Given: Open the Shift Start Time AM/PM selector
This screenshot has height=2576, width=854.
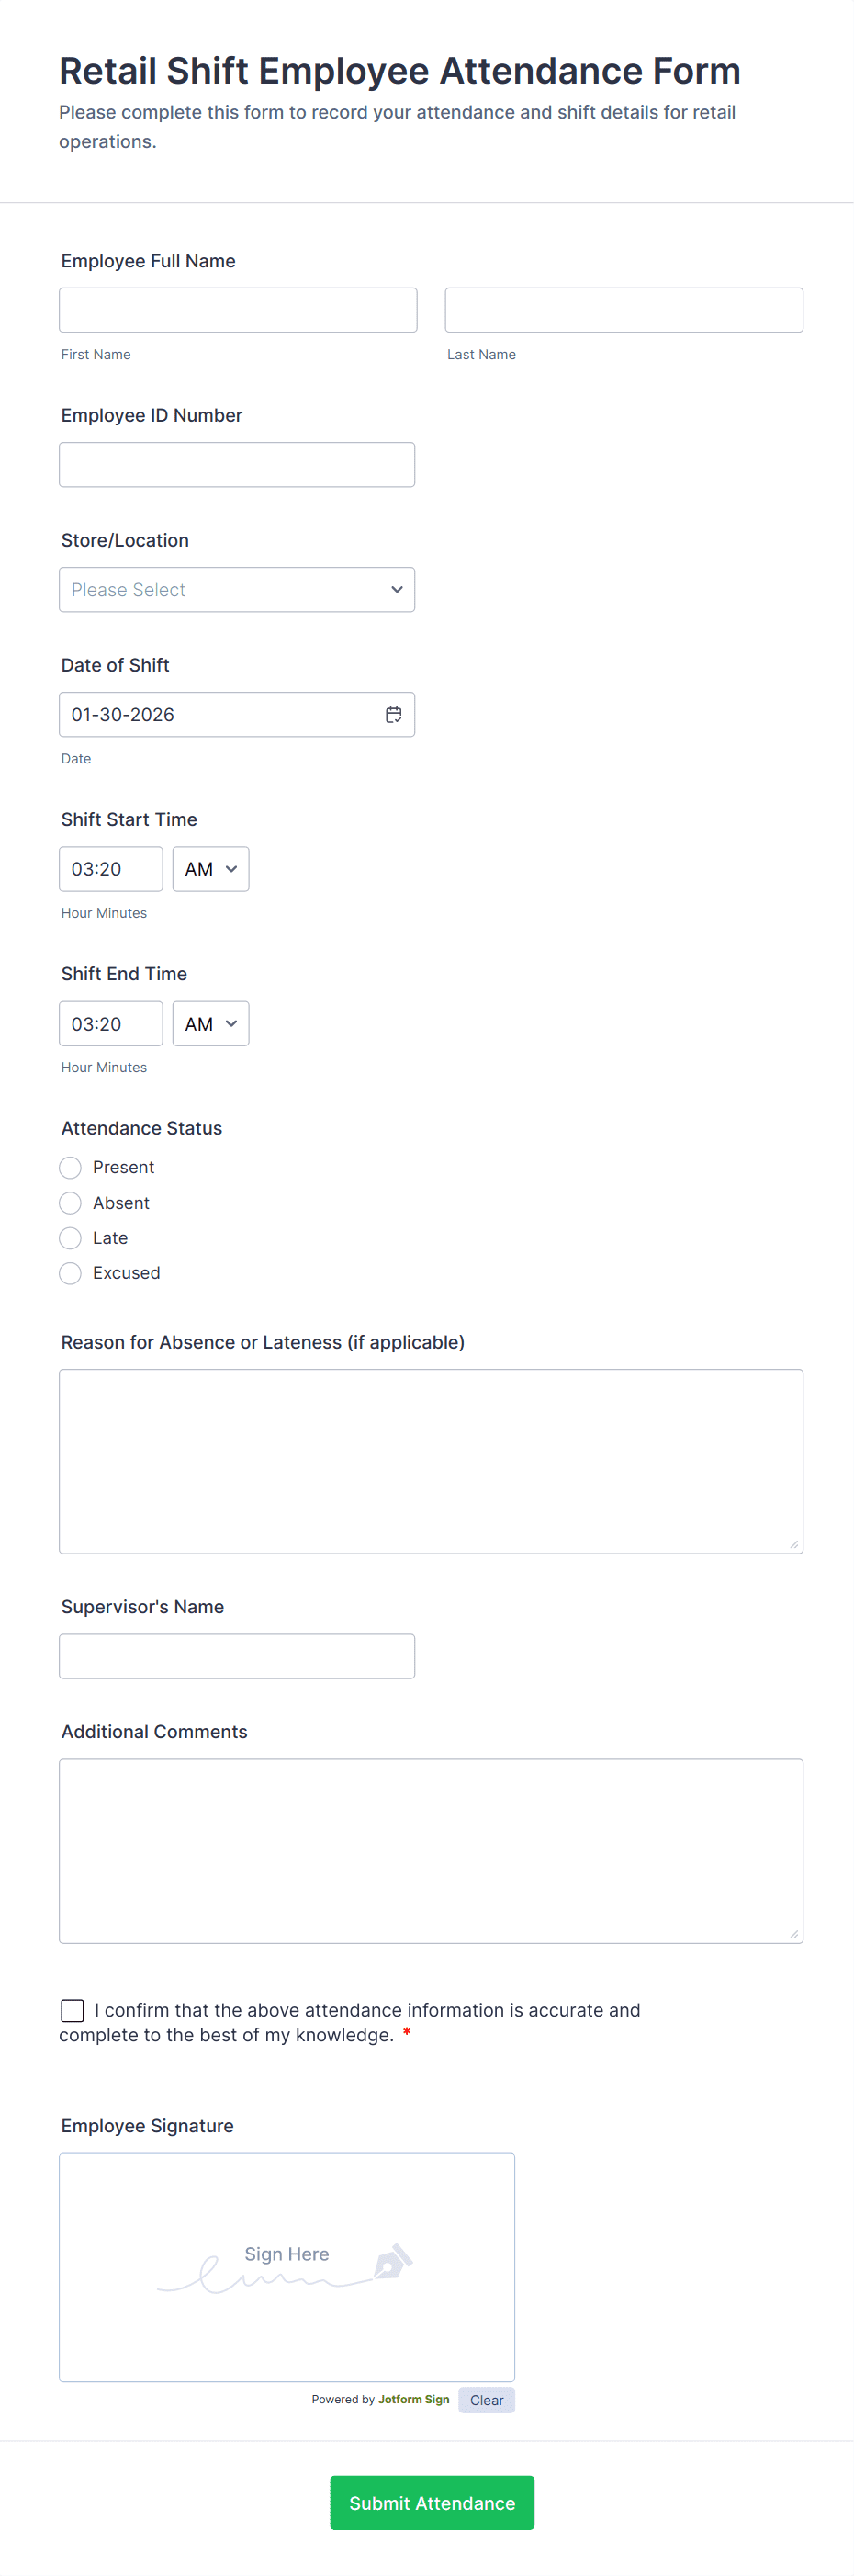Looking at the screenshot, I should click(x=210, y=868).
